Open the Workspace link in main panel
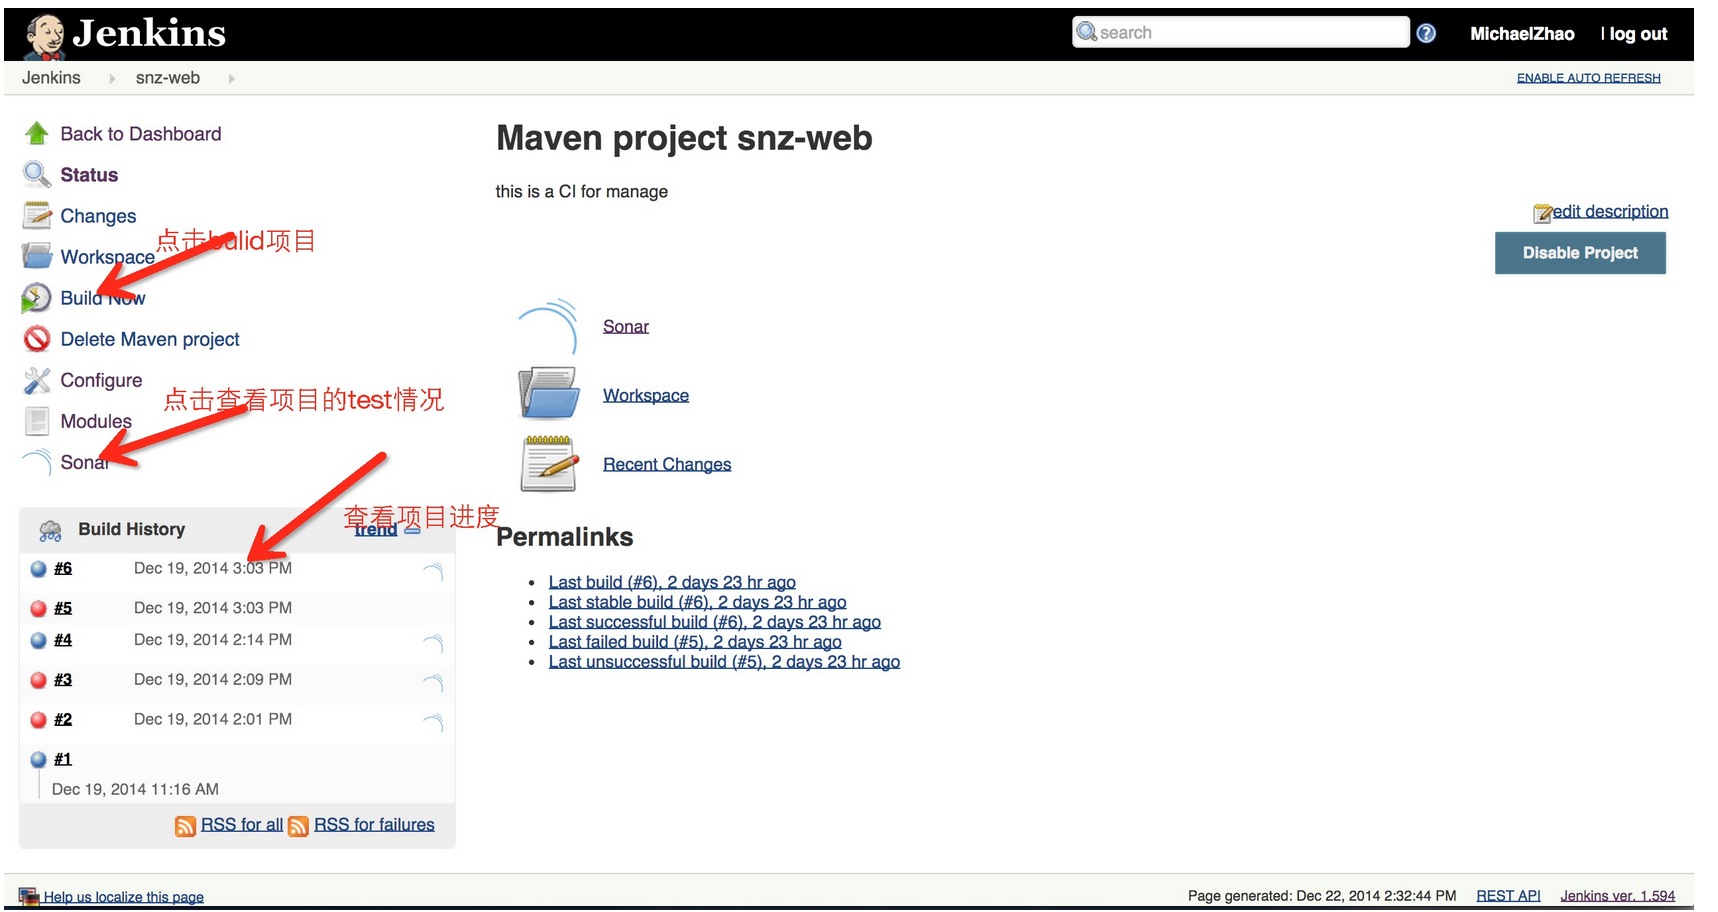The image size is (1718, 912). point(646,396)
